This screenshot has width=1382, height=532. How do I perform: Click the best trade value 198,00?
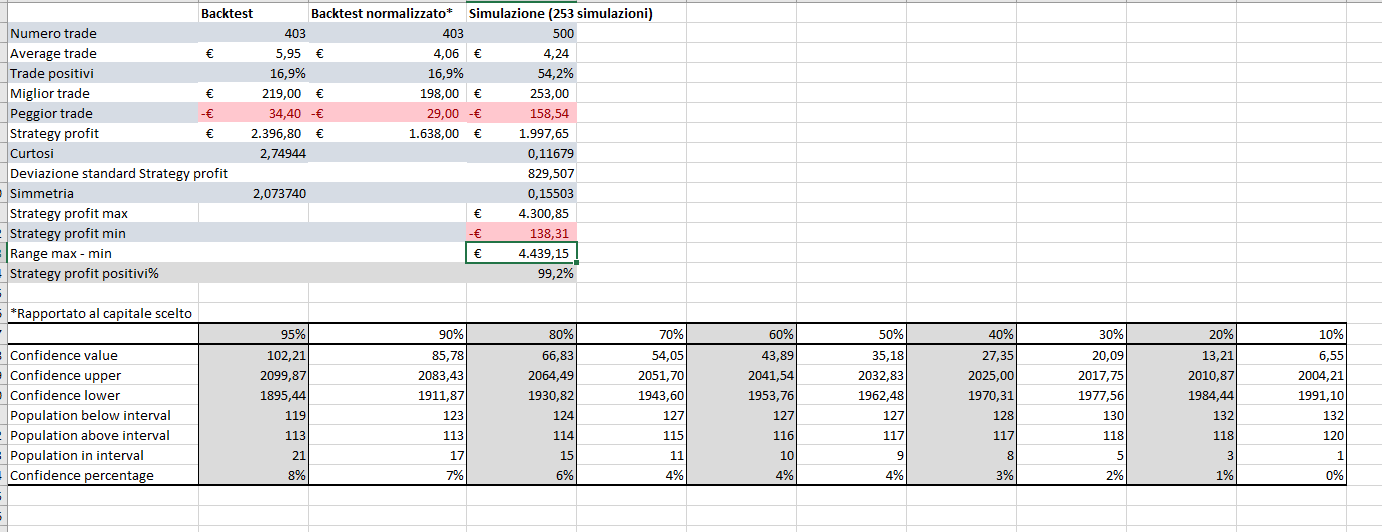coord(387,94)
